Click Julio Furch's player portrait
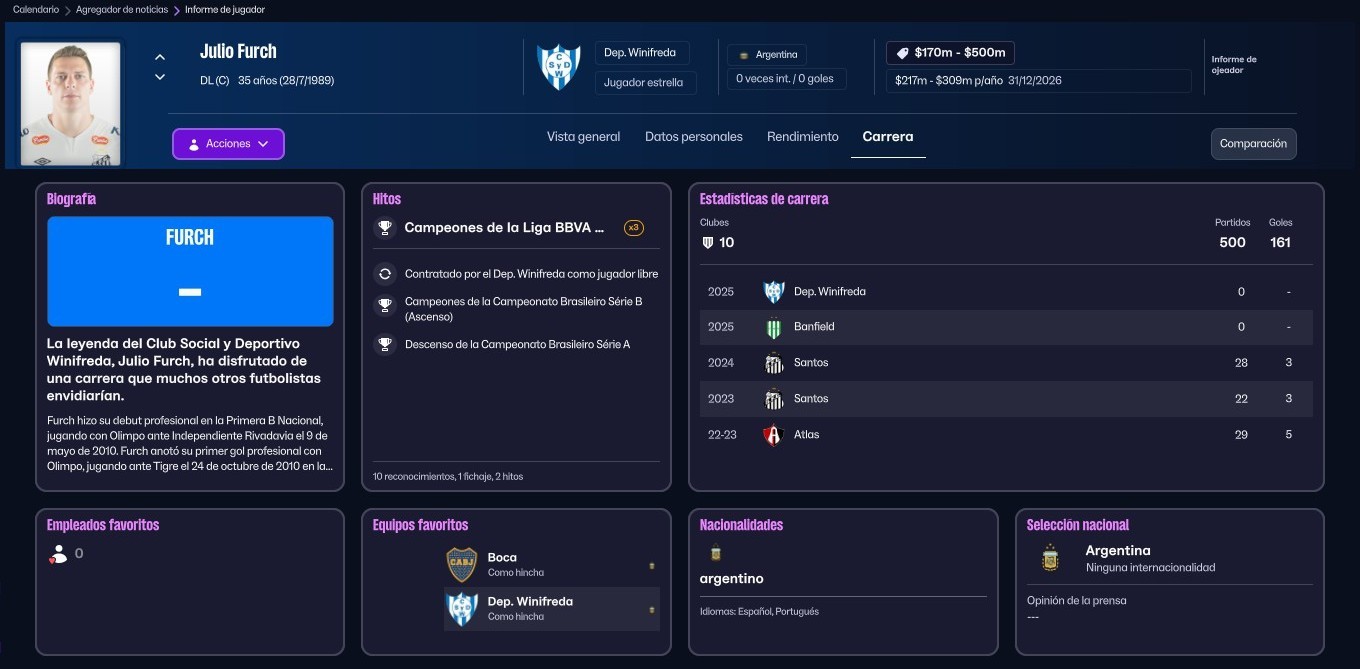The width and height of the screenshot is (1360, 669). [70, 103]
